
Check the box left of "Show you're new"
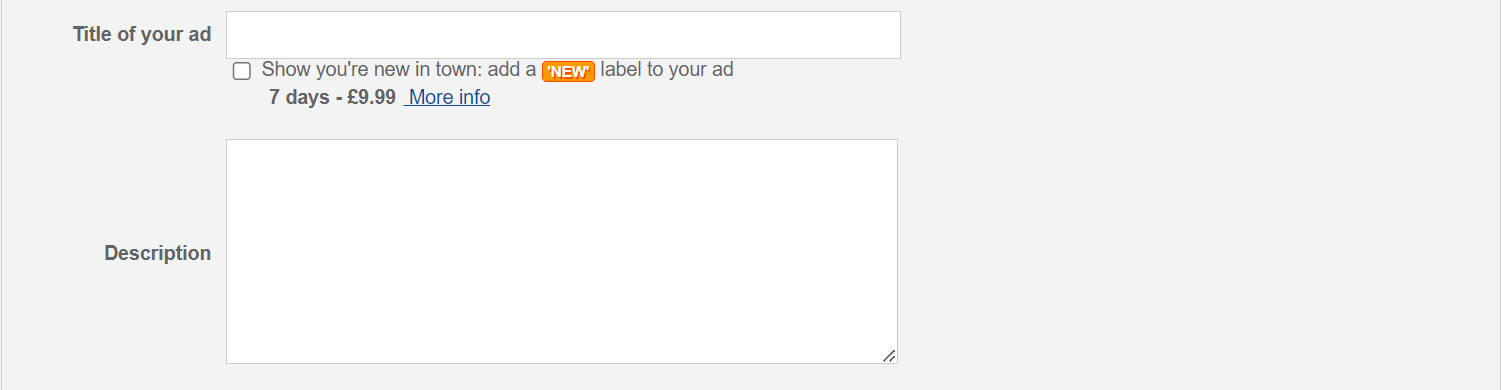tap(241, 71)
